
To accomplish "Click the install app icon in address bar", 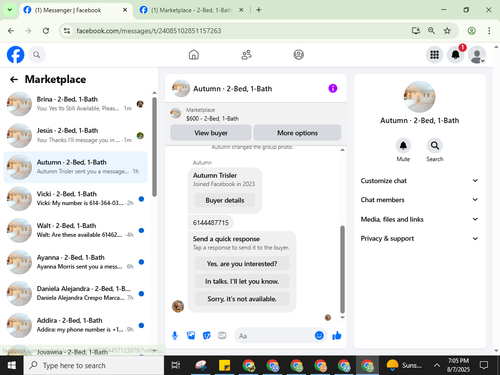I will 416,31.
